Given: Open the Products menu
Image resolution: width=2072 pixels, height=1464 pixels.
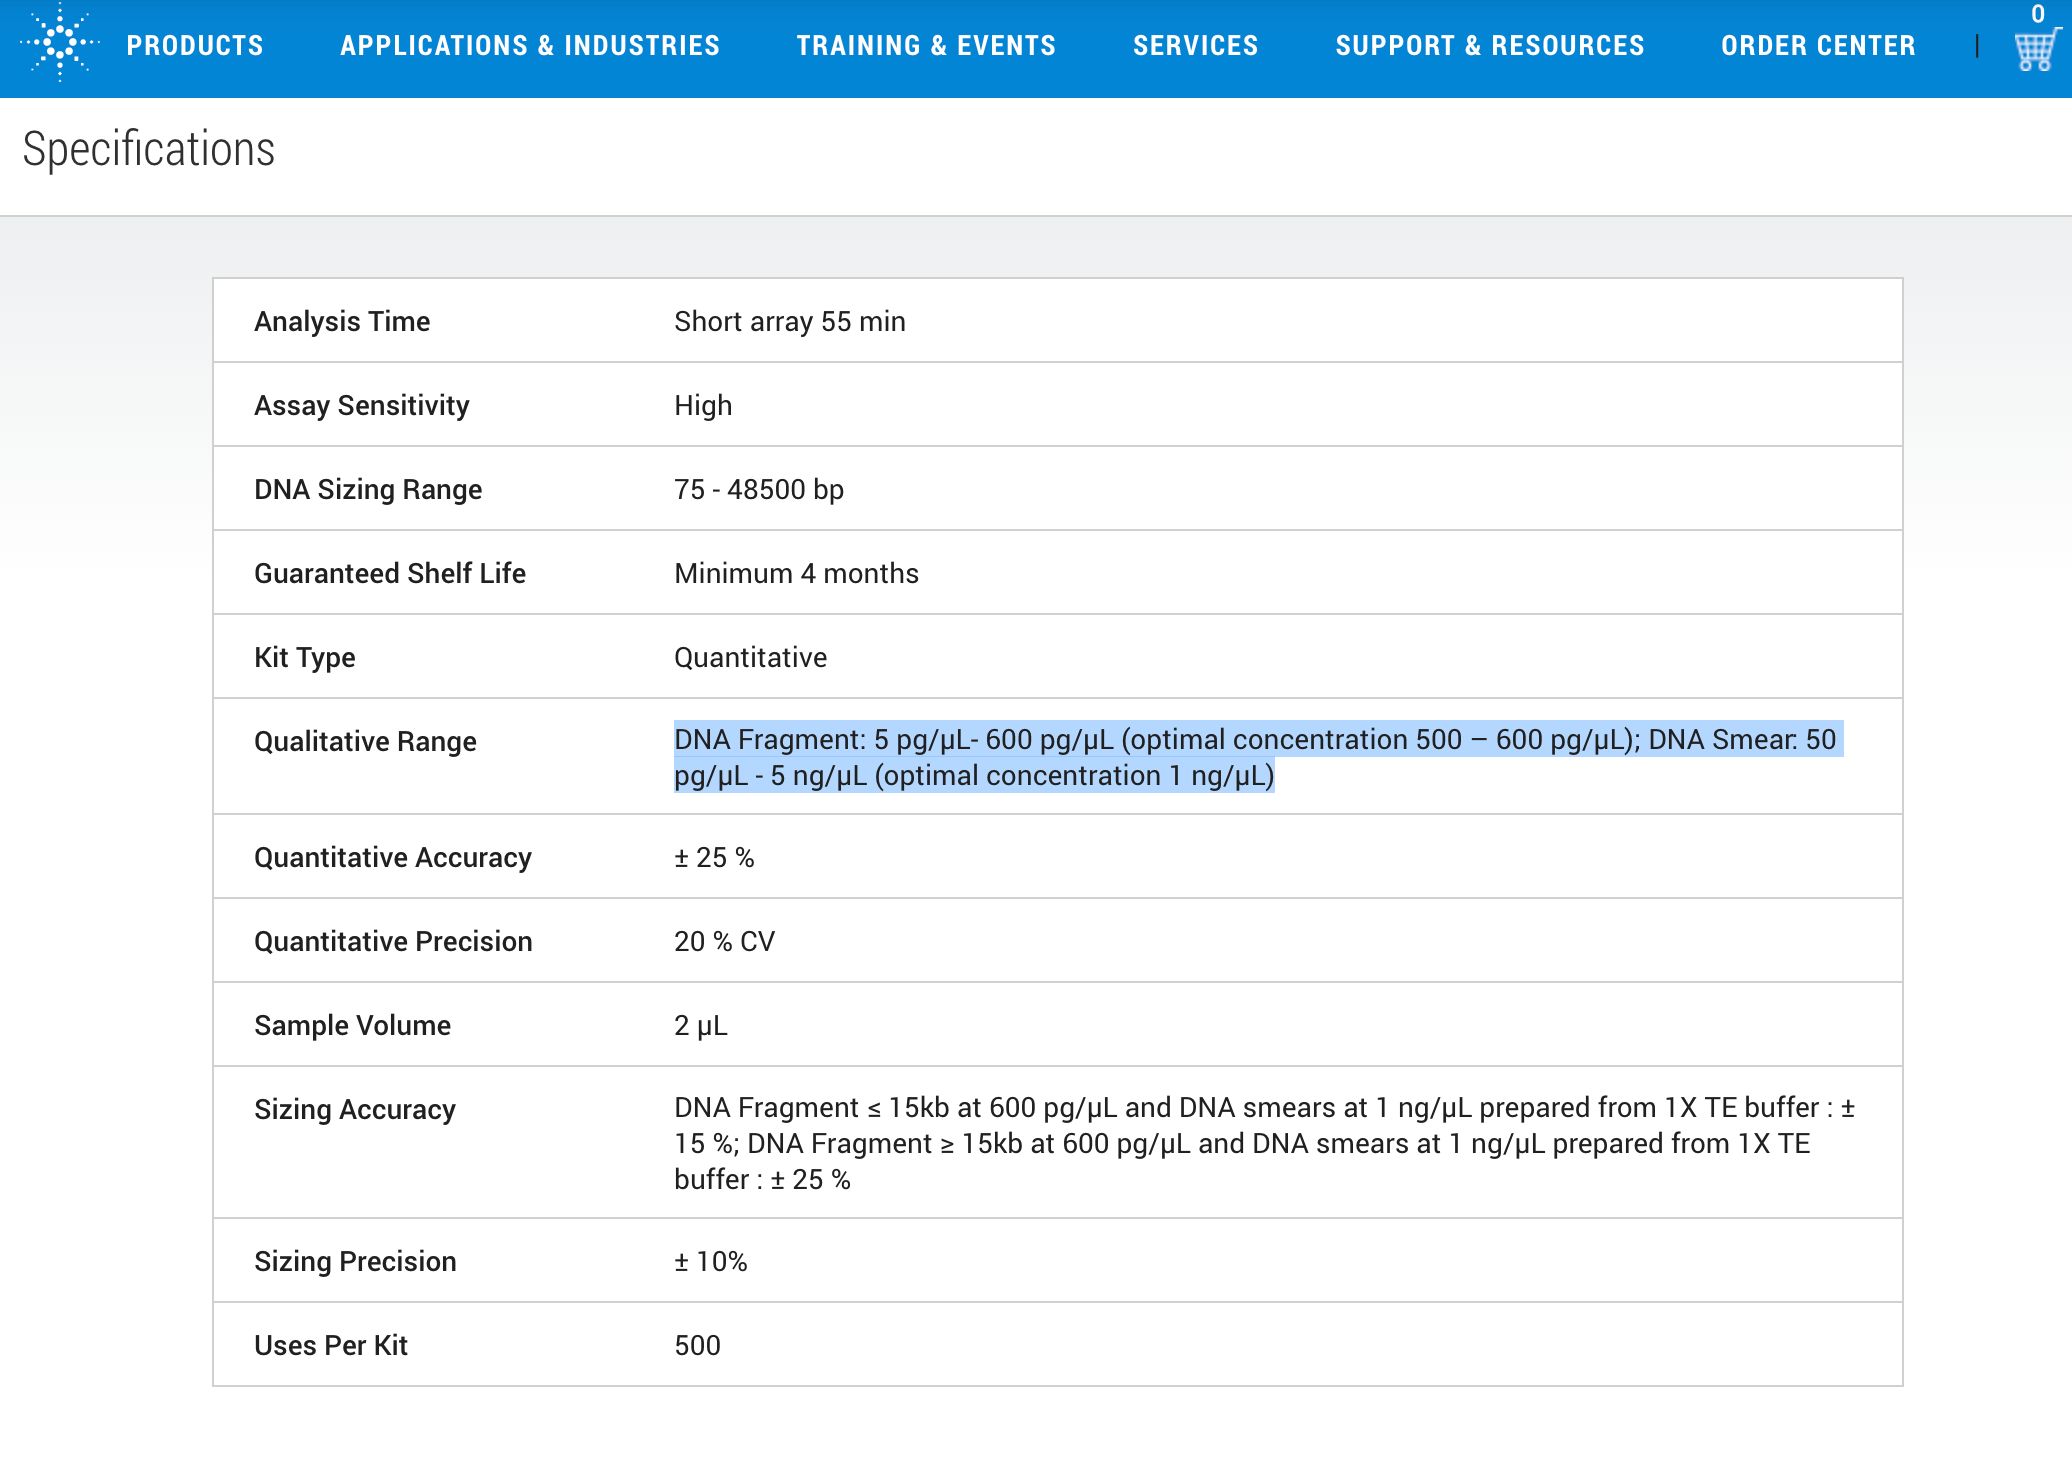Looking at the screenshot, I should 195,46.
